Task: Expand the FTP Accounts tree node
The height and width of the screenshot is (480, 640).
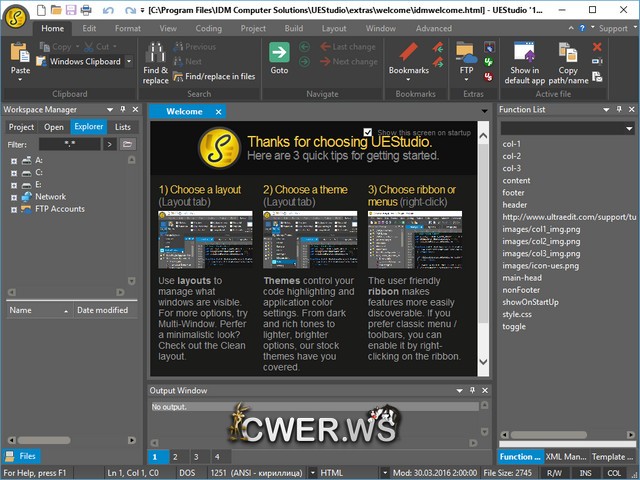Action: coord(14,210)
